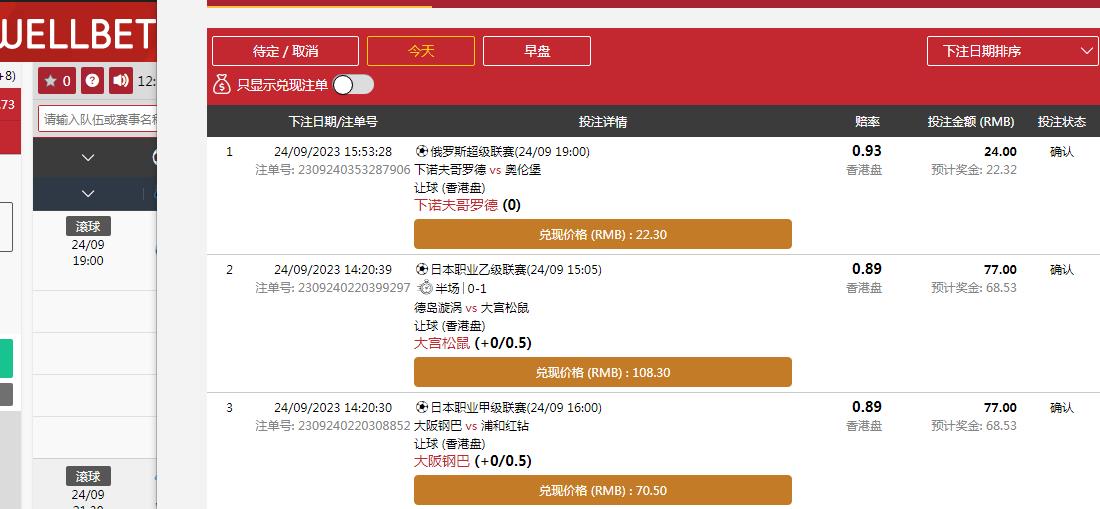Switch to 早盘 tab

tap(537, 51)
